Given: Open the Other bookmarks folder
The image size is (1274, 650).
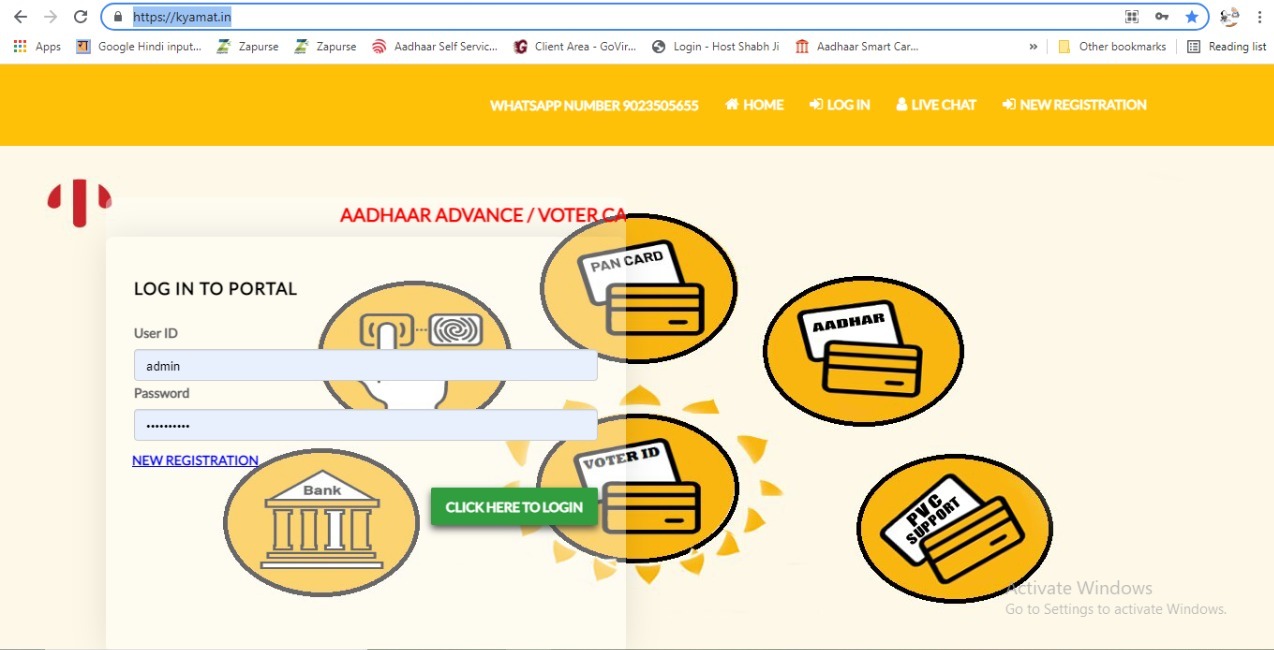Looking at the screenshot, I should pos(1112,46).
